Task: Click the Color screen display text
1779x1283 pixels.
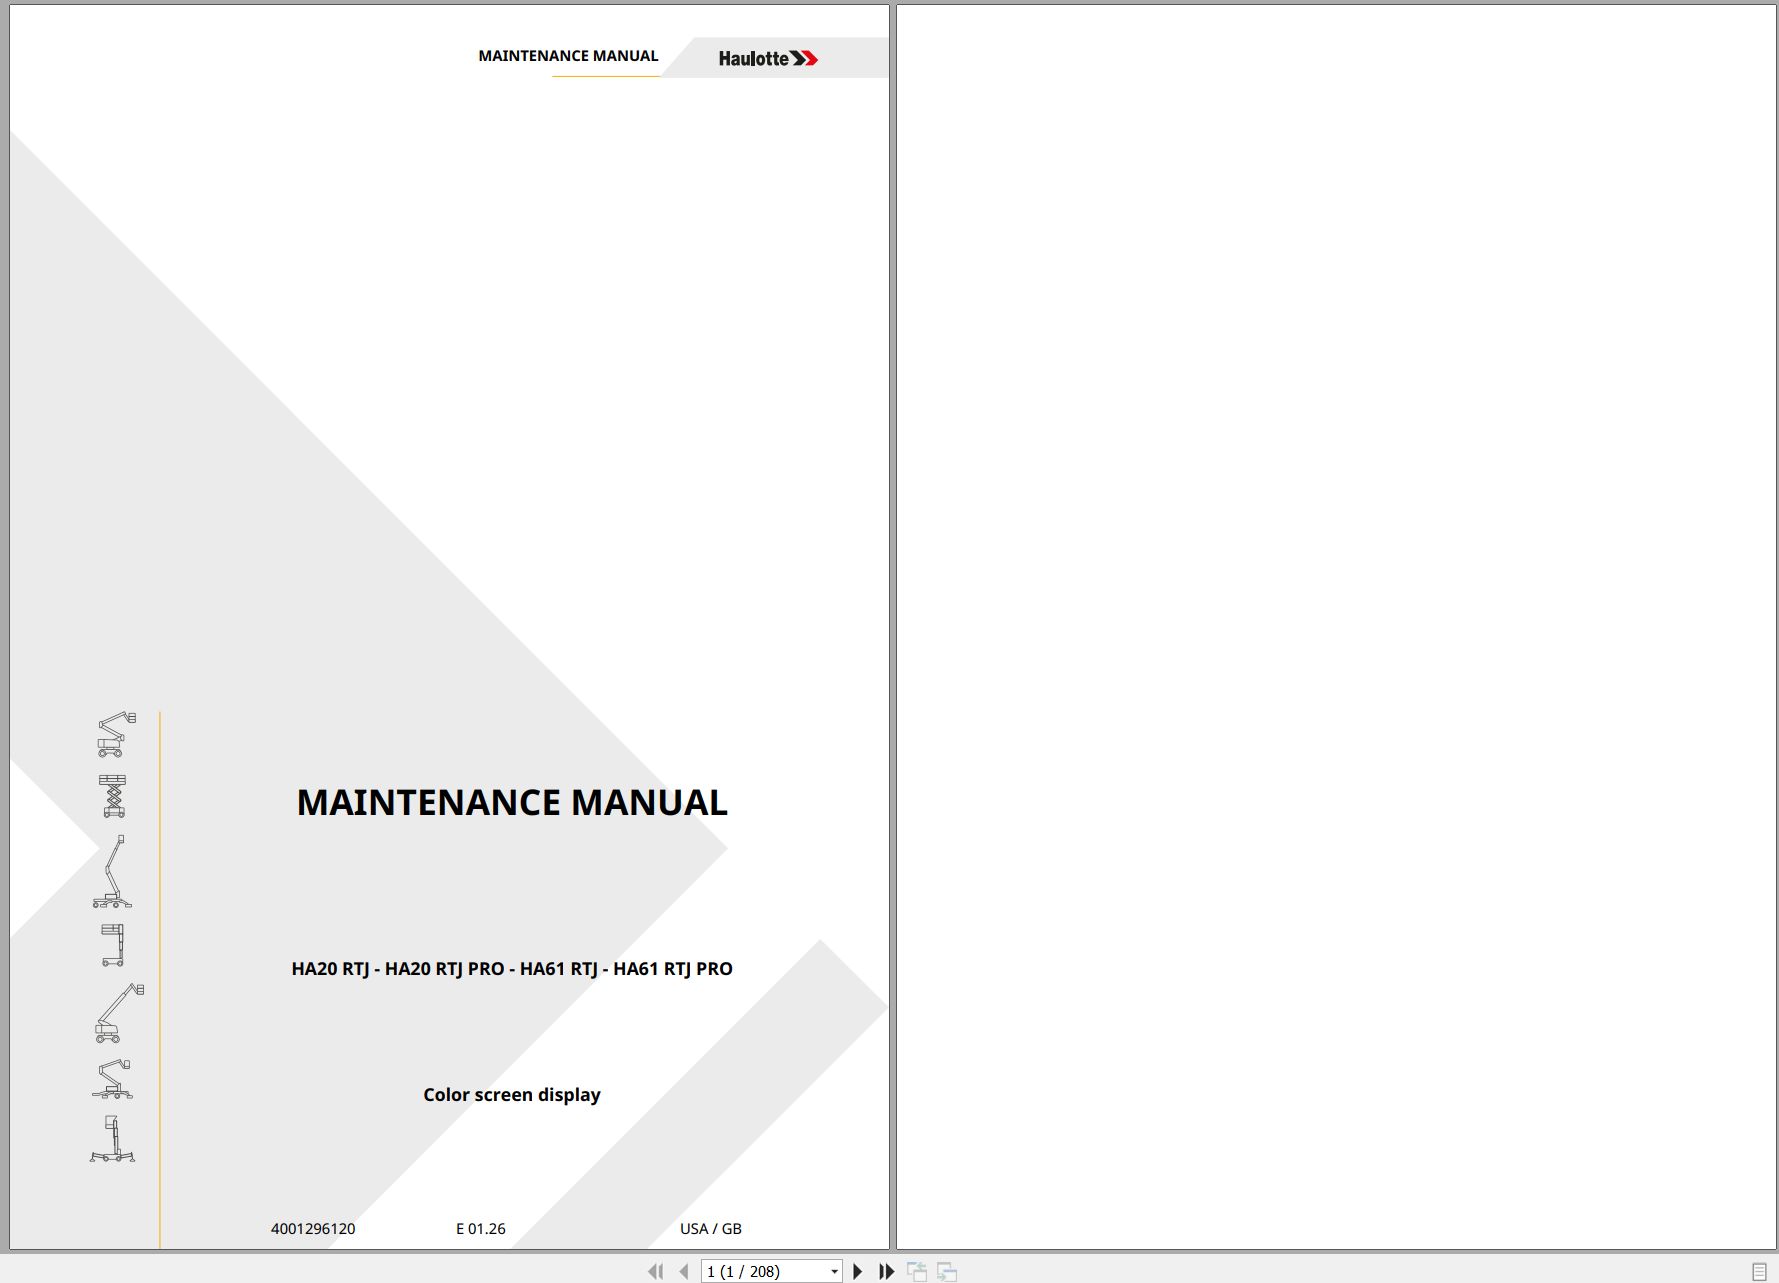Action: point(512,1095)
